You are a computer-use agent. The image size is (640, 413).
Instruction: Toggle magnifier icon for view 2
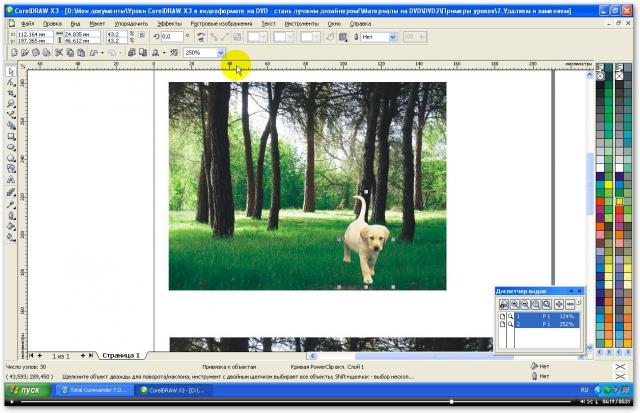click(511, 325)
